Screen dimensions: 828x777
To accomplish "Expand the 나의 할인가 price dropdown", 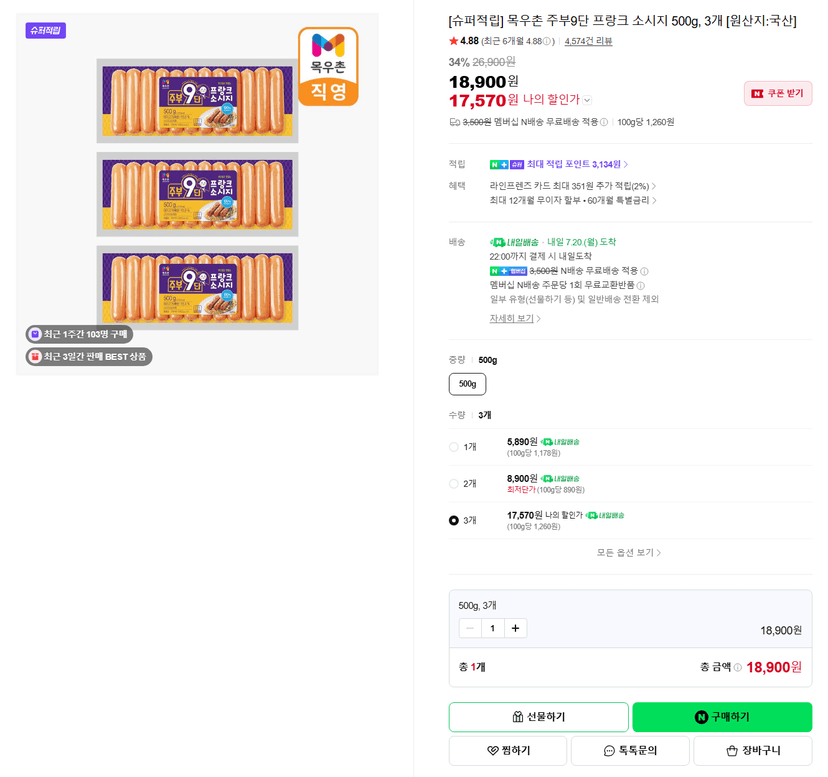I will 587,100.
